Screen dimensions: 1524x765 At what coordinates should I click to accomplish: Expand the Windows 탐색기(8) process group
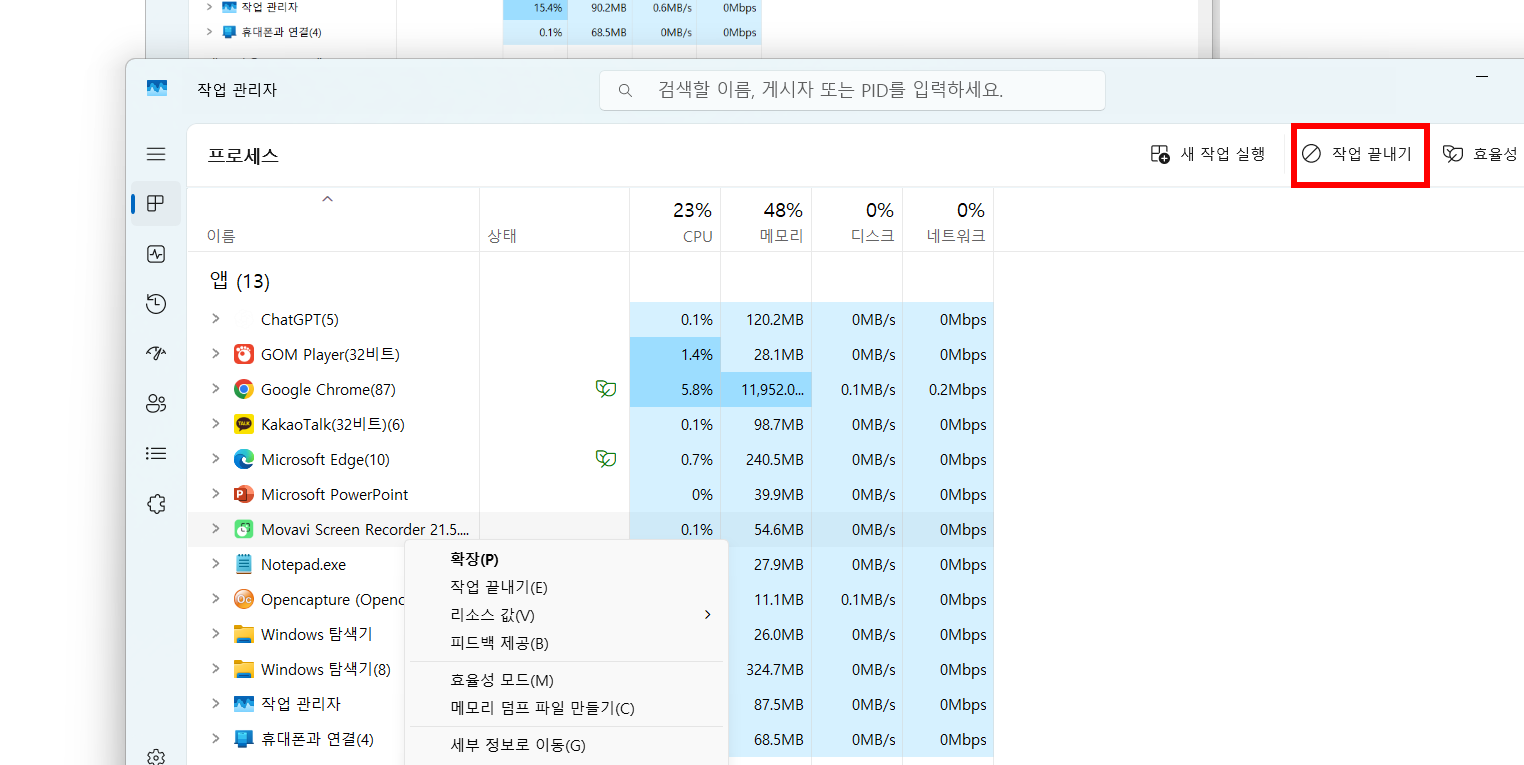click(215, 669)
